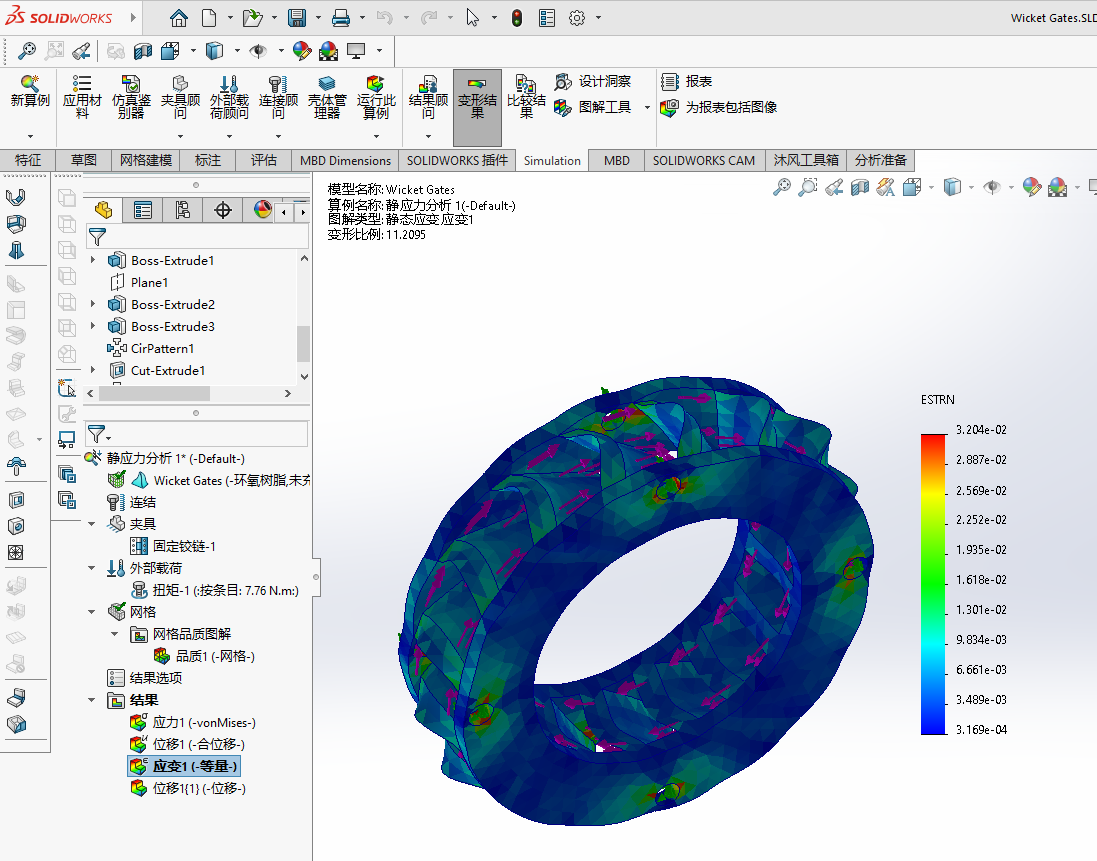
Task: Expand the Boss-Extrude2 feature
Action: tap(93, 304)
